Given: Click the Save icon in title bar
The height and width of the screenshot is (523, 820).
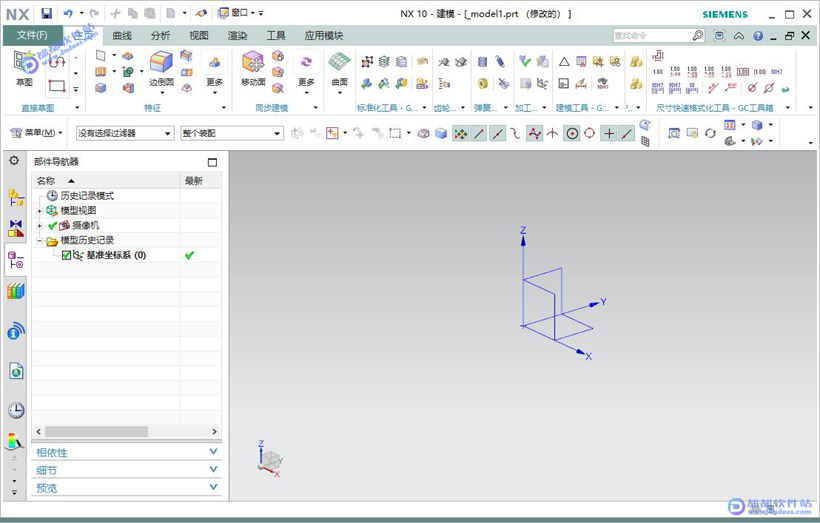Looking at the screenshot, I should (47, 14).
